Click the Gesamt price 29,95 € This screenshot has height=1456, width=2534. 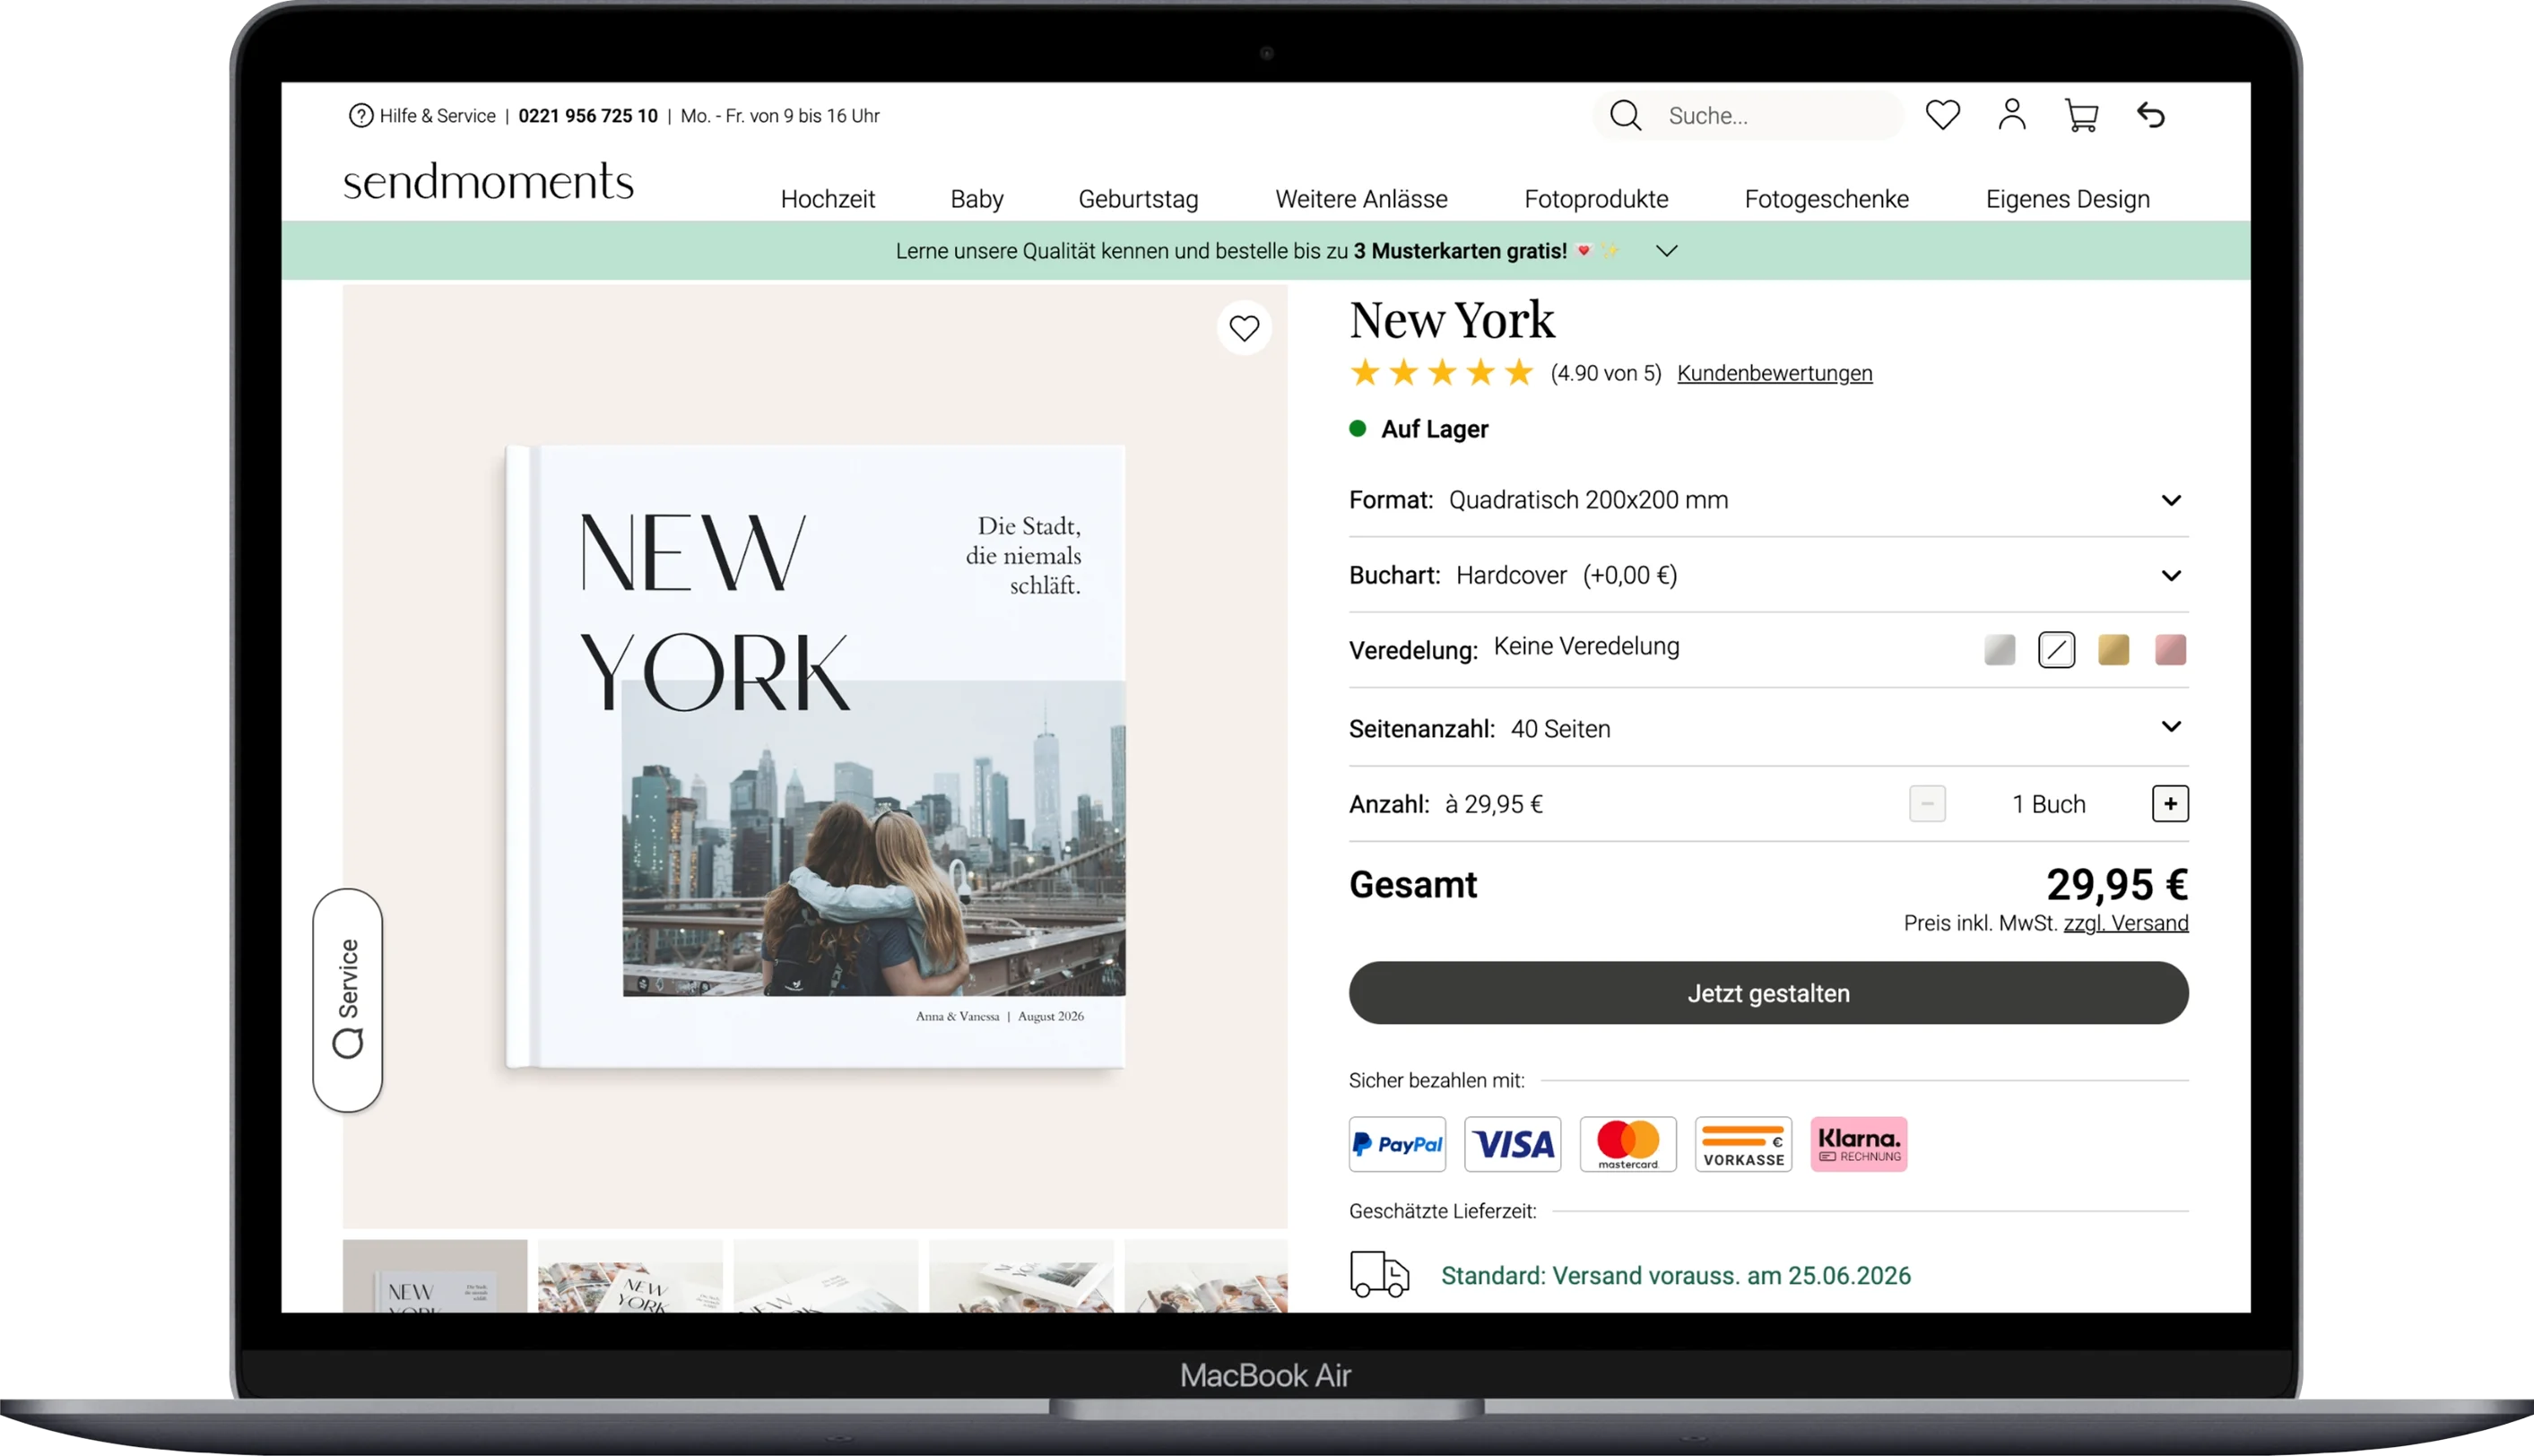(x=2117, y=885)
